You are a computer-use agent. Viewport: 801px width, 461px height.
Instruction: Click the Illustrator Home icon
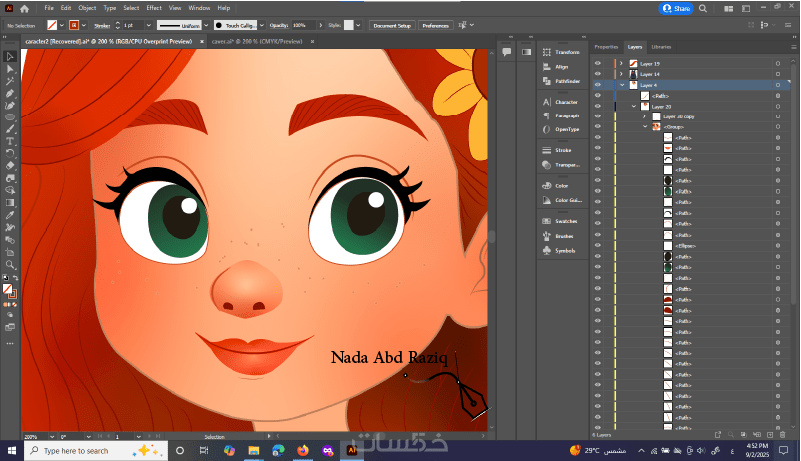click(x=25, y=8)
